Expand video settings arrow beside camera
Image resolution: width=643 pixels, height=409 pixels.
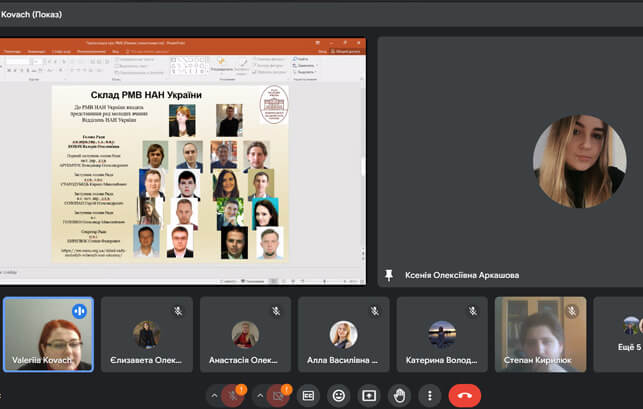click(x=259, y=396)
